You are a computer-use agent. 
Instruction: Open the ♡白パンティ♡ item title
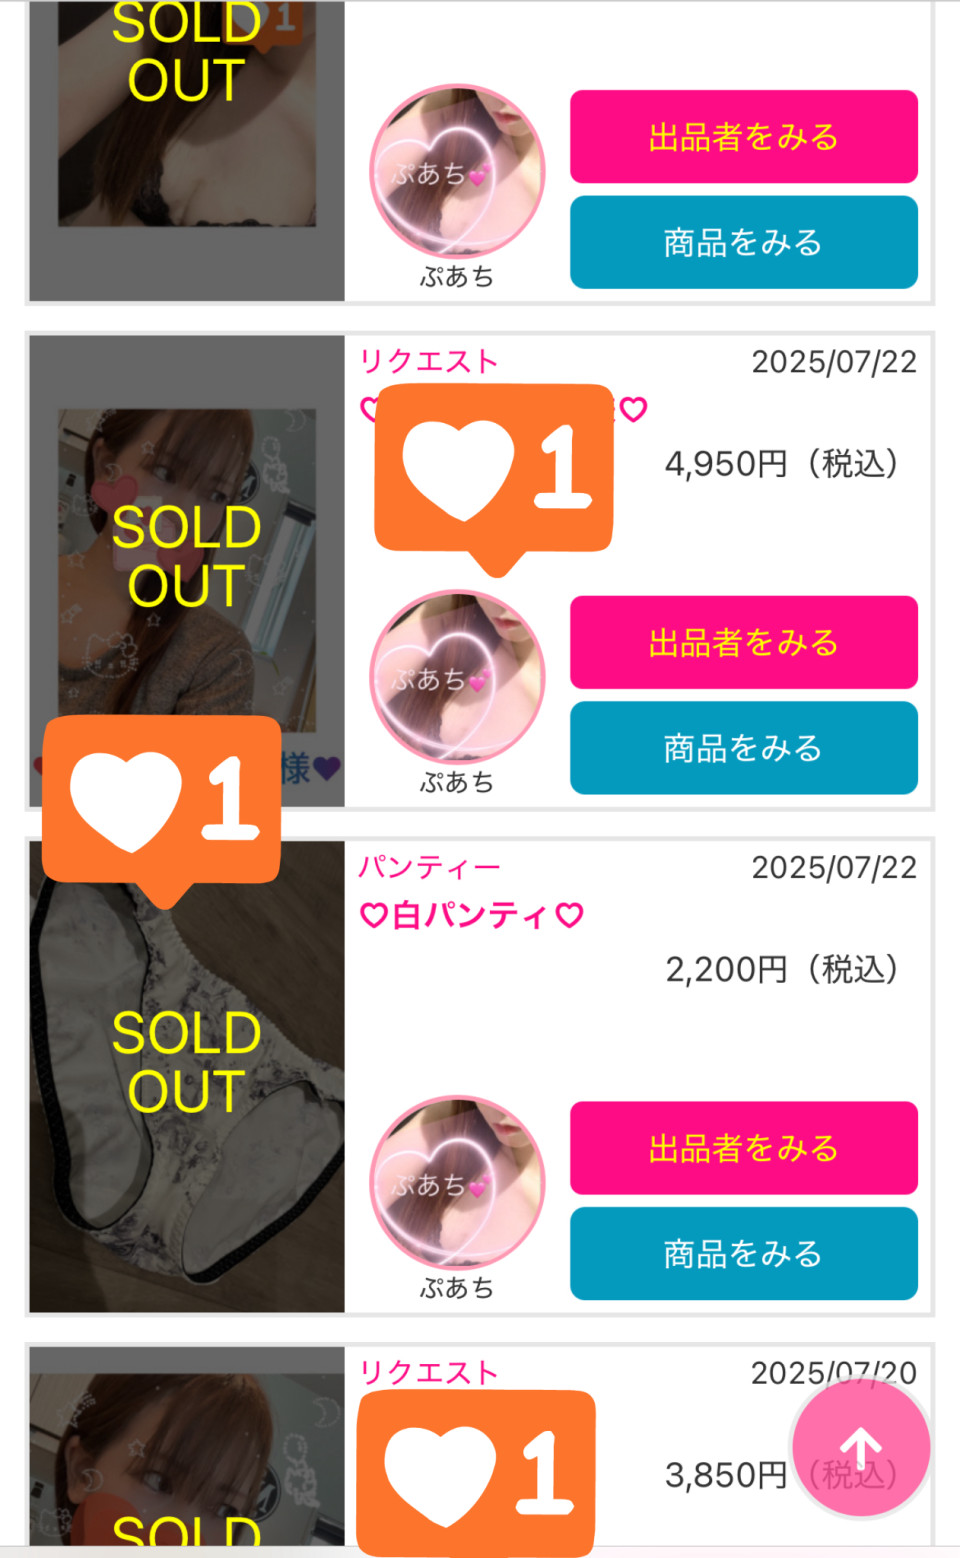[472, 915]
